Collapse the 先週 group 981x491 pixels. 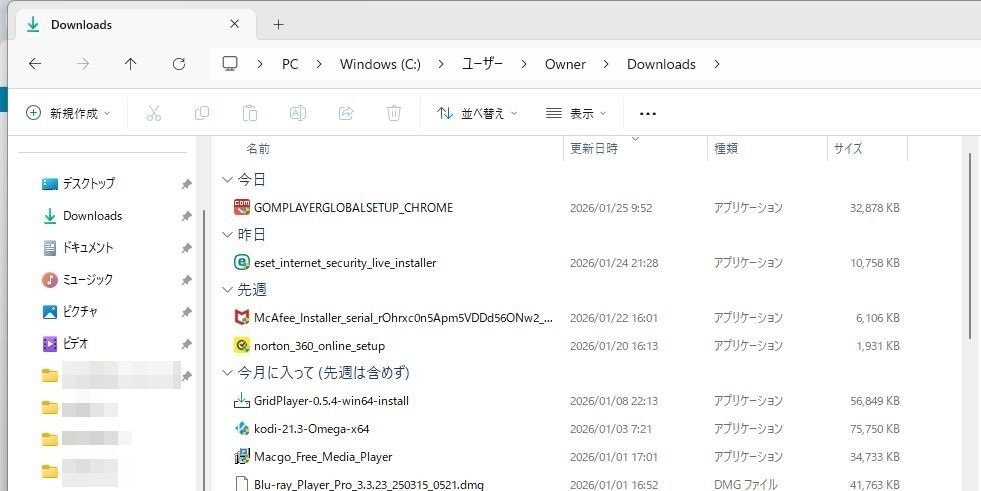227,290
